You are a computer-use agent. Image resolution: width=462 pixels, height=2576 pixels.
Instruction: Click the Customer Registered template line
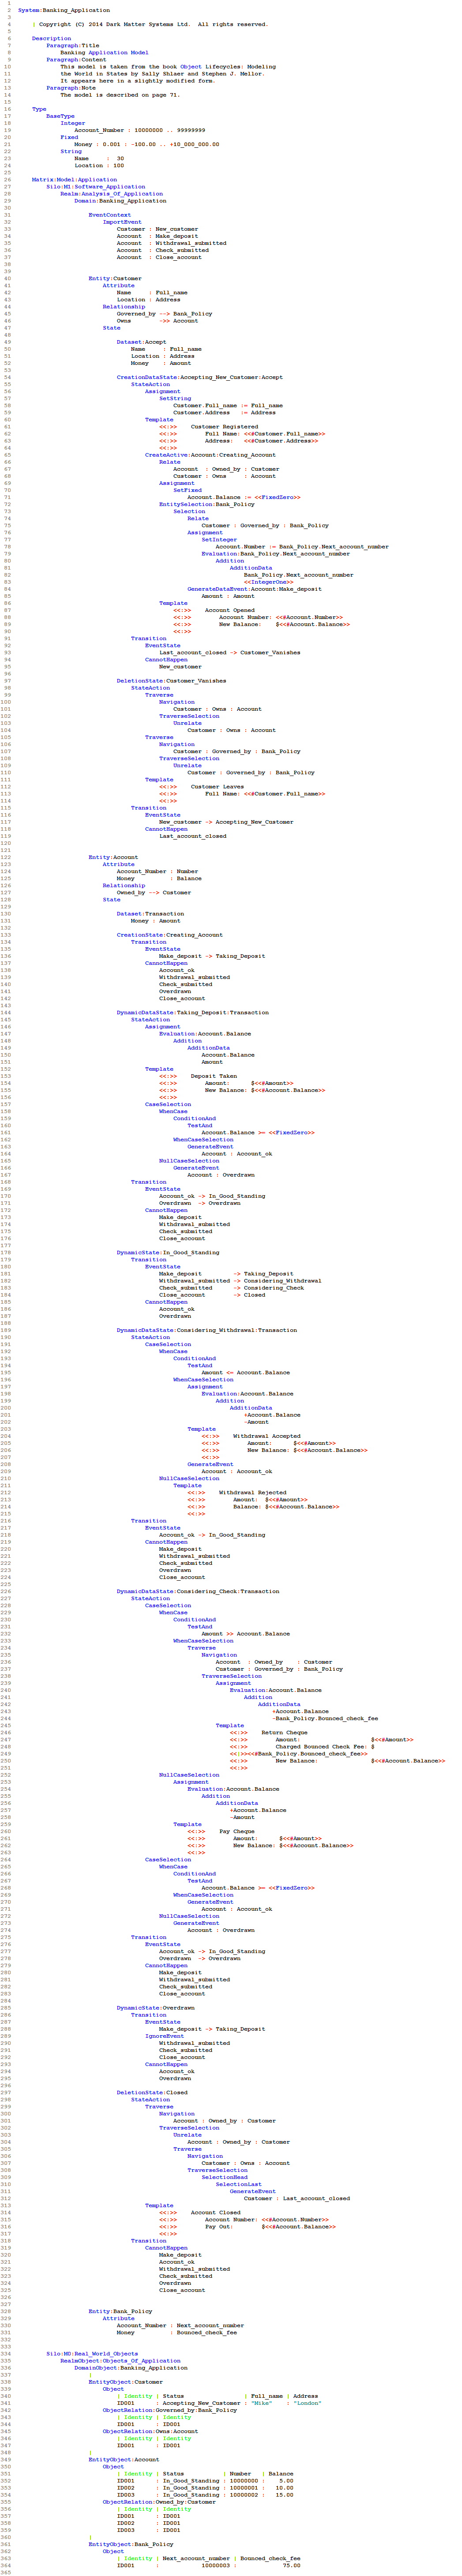[x=208, y=427]
